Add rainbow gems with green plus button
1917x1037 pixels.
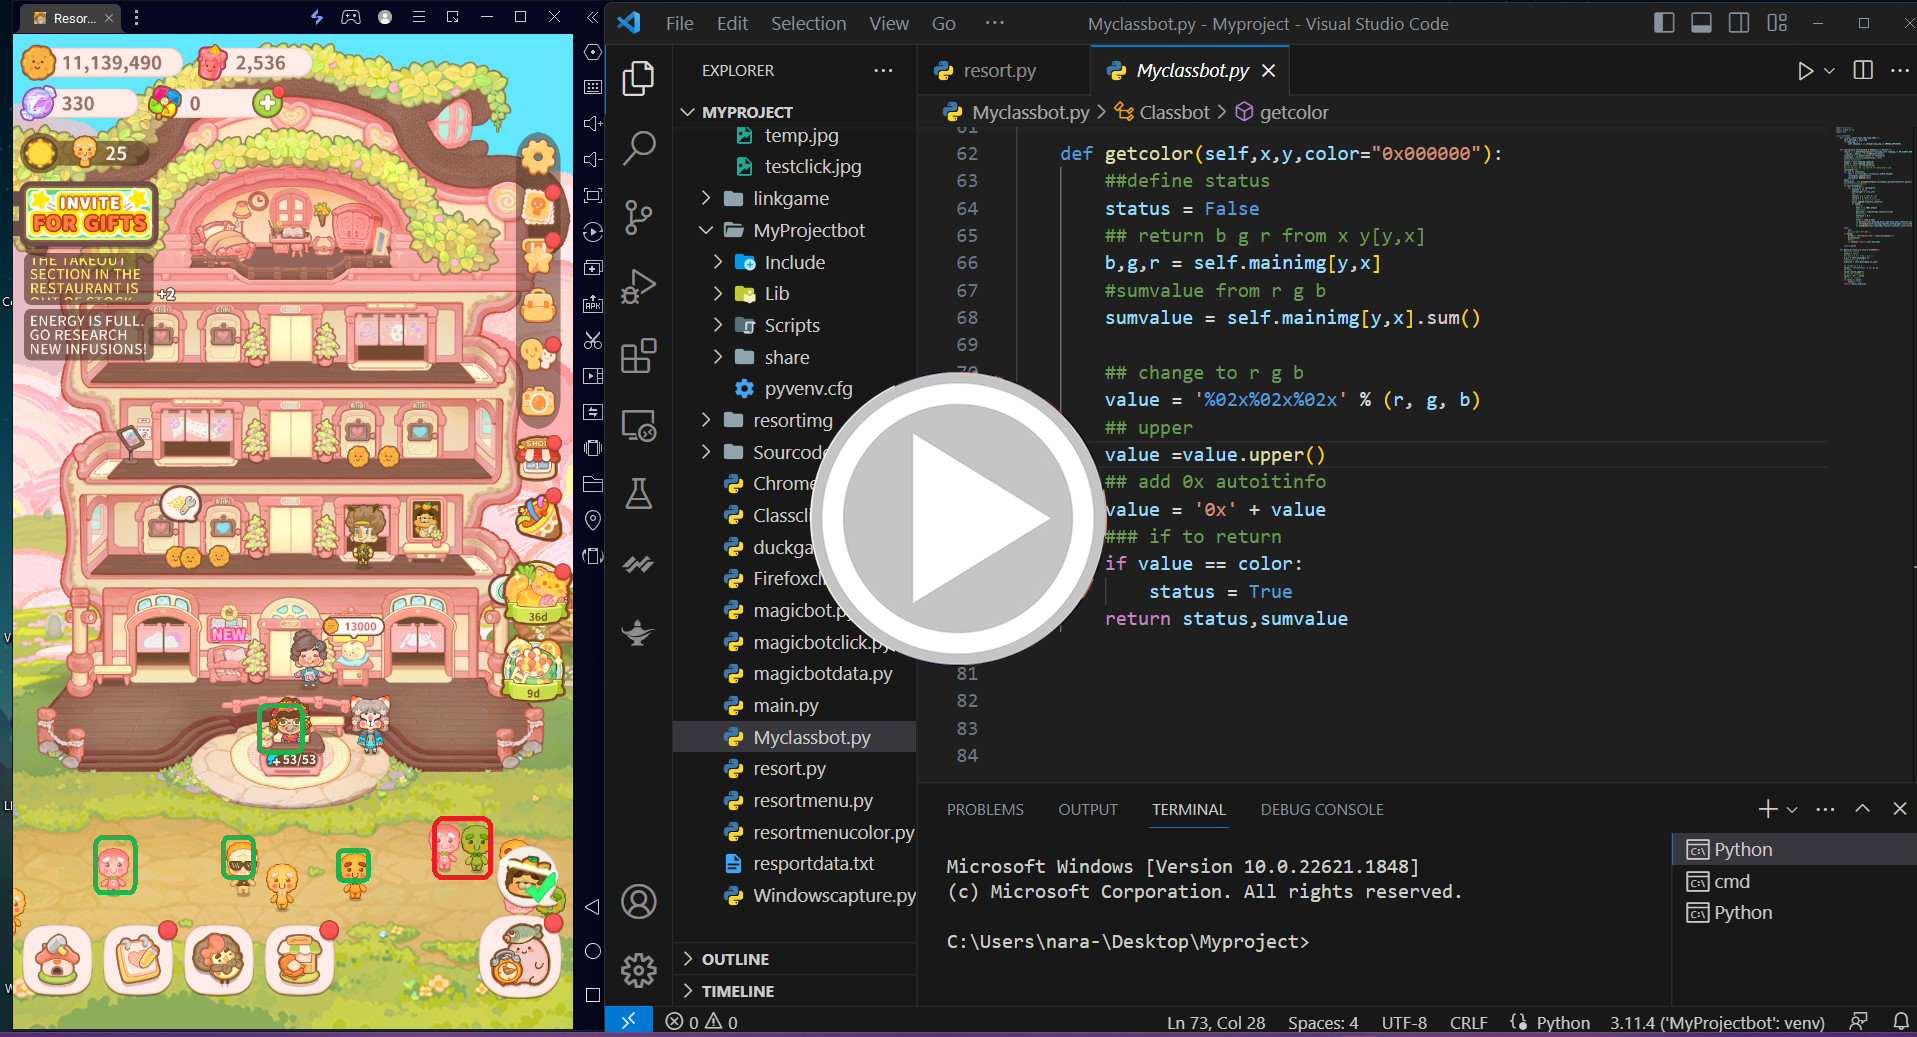pyautogui.click(x=267, y=102)
